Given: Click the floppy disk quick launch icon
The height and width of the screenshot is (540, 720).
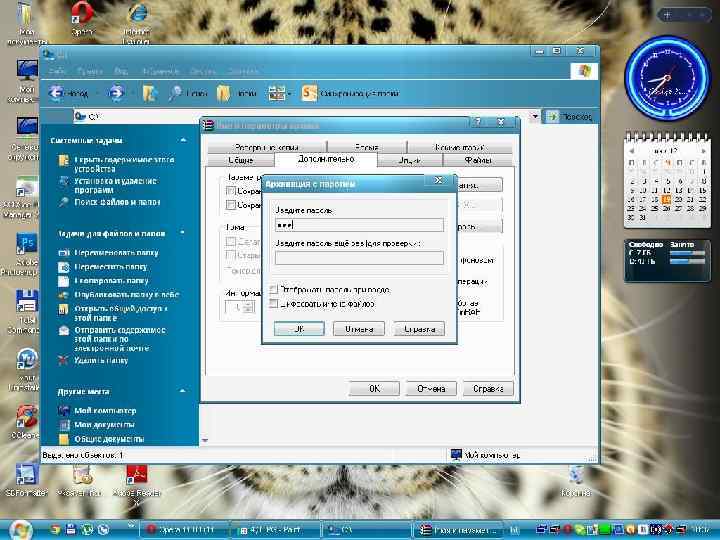Looking at the screenshot, I should point(71,529).
